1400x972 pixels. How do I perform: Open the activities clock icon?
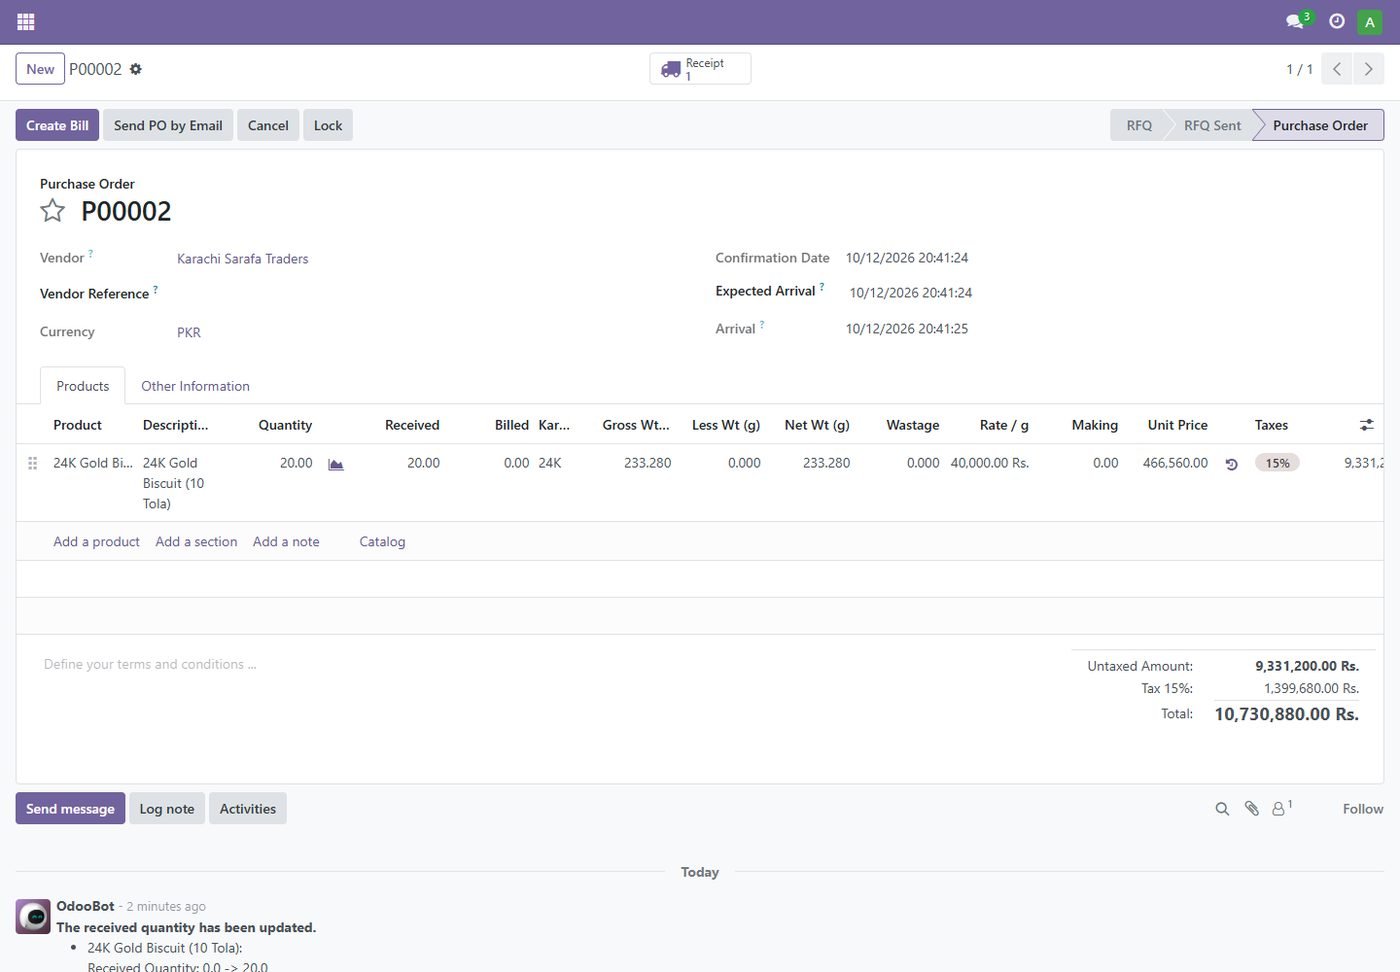pyautogui.click(x=1337, y=21)
